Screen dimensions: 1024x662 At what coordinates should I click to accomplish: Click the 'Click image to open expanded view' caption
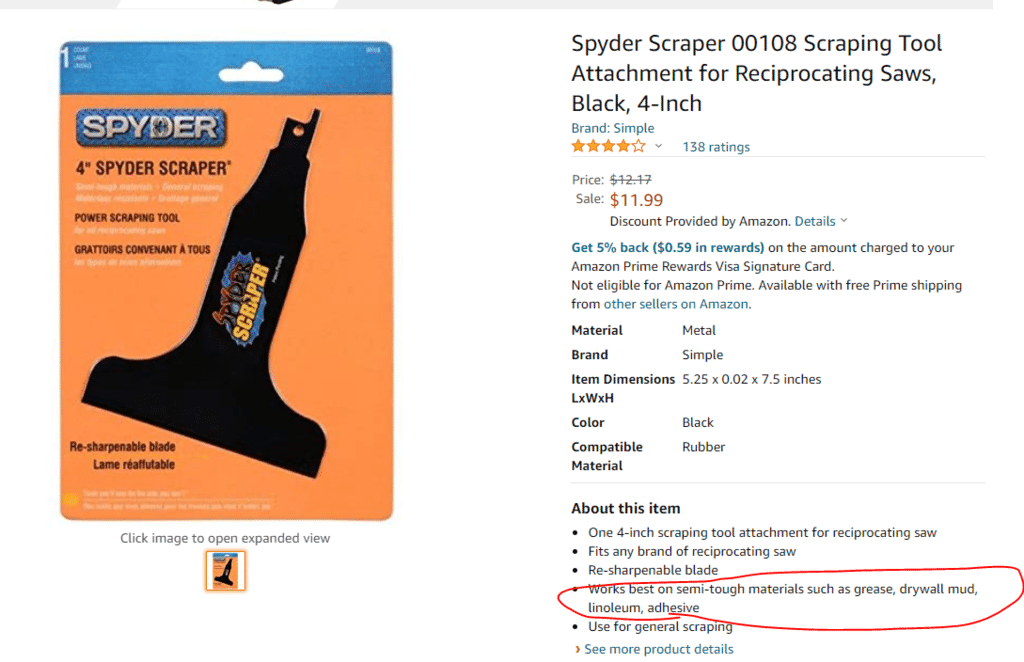coord(225,538)
